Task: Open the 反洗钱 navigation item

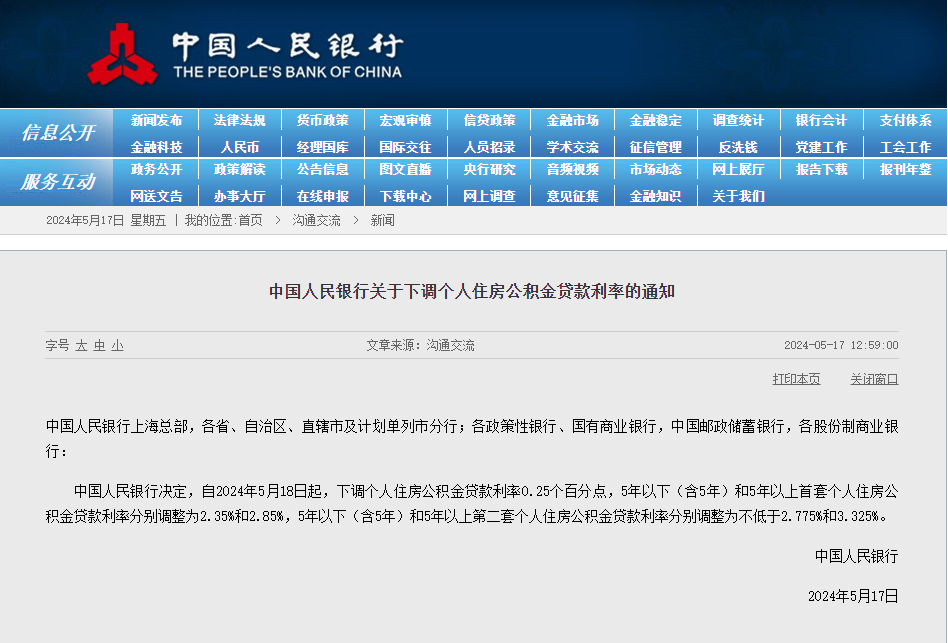Action: [737, 146]
